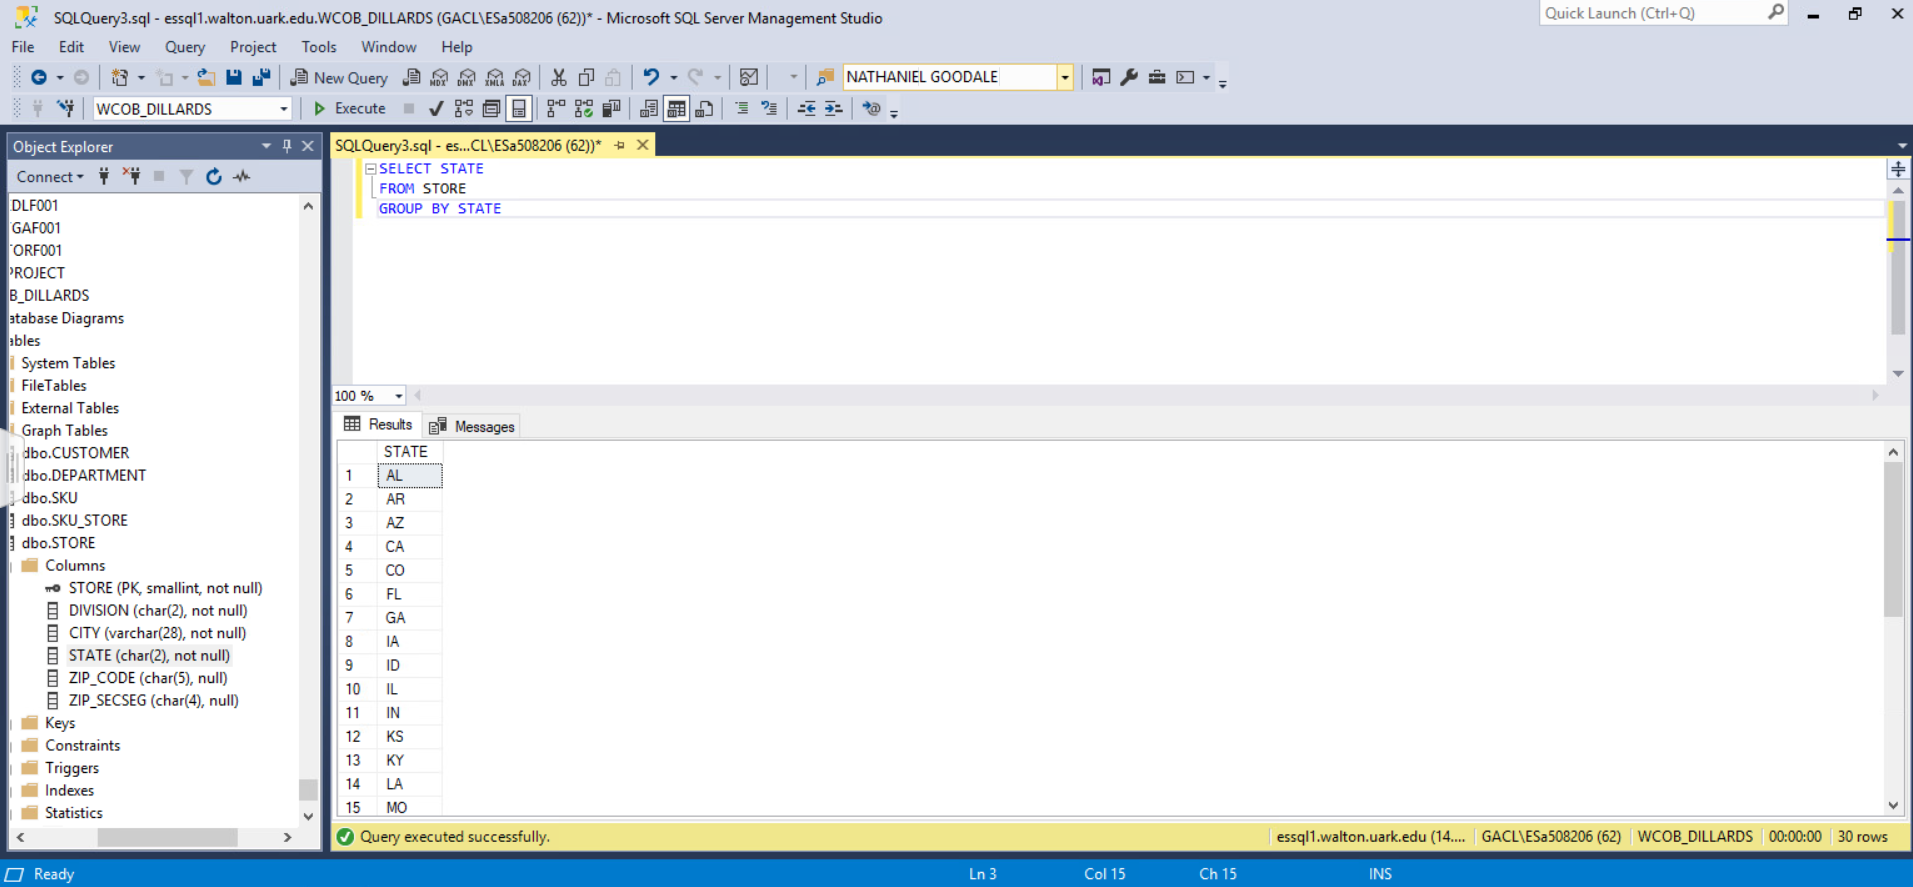Click the Undo arrow icon
Viewport: 1913px width, 887px height.
(651, 77)
